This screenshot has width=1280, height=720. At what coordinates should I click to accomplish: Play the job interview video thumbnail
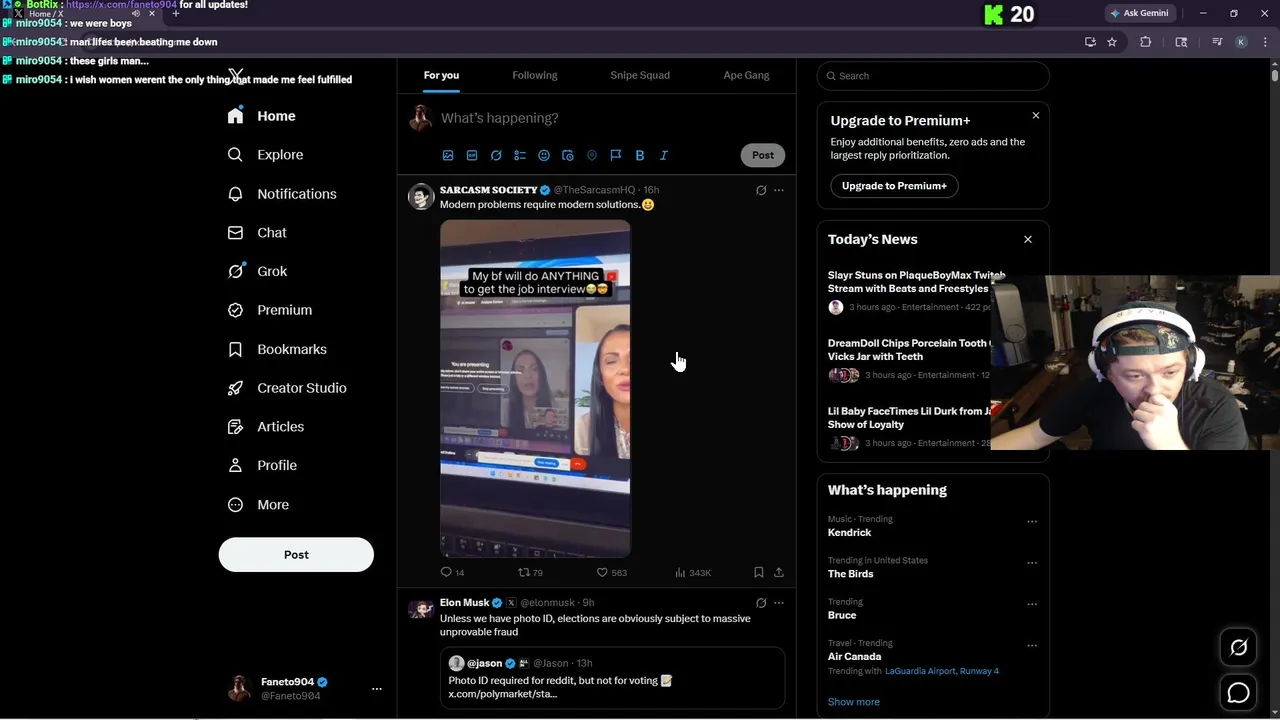pos(535,388)
